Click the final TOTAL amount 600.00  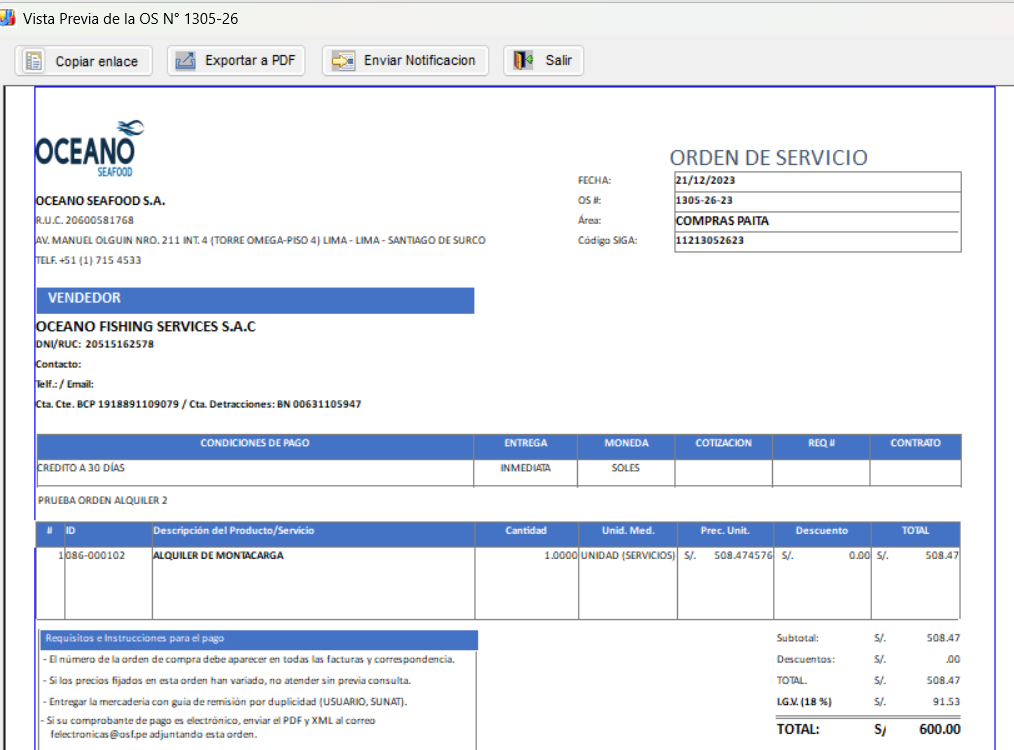click(939, 729)
